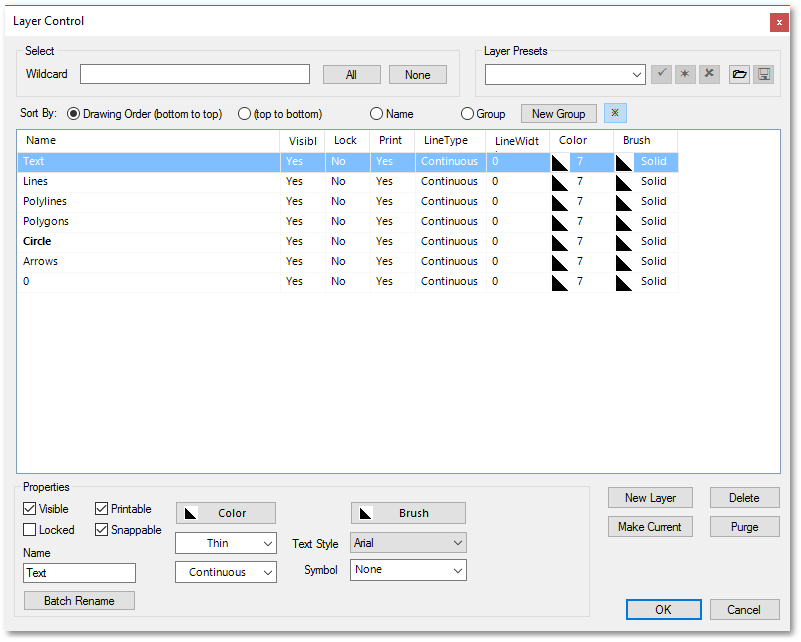801x642 pixels.
Task: Select the Lines layer row
Action: click(348, 182)
